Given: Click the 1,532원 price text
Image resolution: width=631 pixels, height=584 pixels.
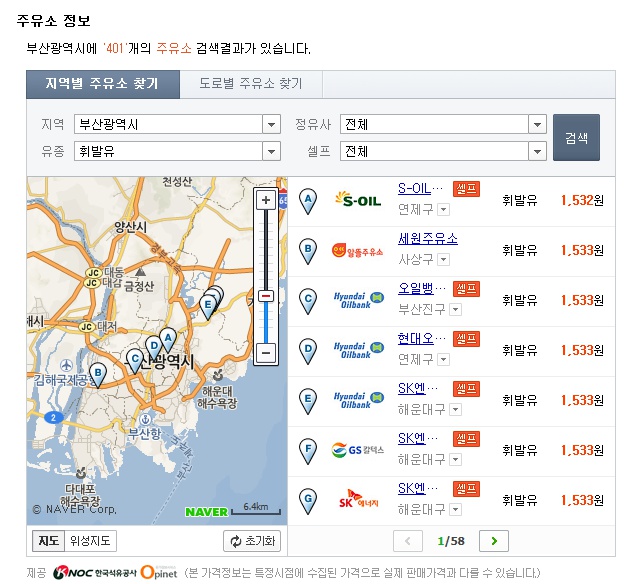Looking at the screenshot, I should (x=582, y=200).
